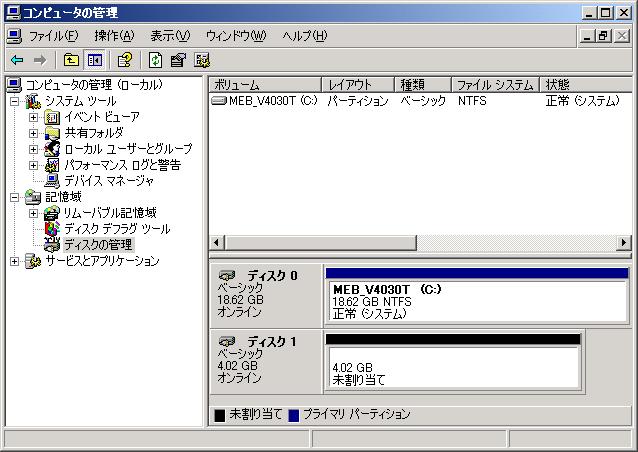
Task: Click the Properties toolbar icon
Action: coord(178,60)
